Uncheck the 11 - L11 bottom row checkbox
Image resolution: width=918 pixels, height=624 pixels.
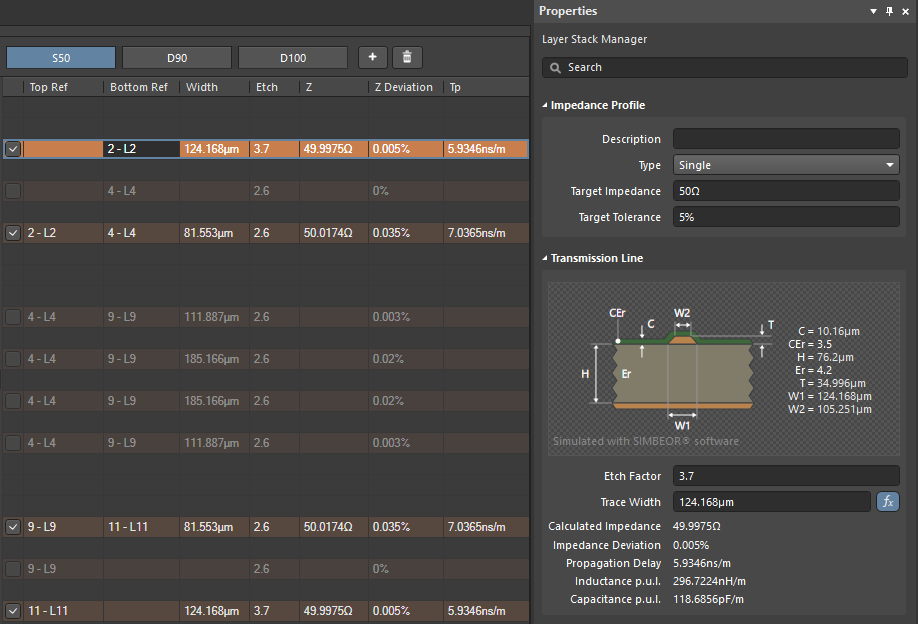(x=13, y=610)
